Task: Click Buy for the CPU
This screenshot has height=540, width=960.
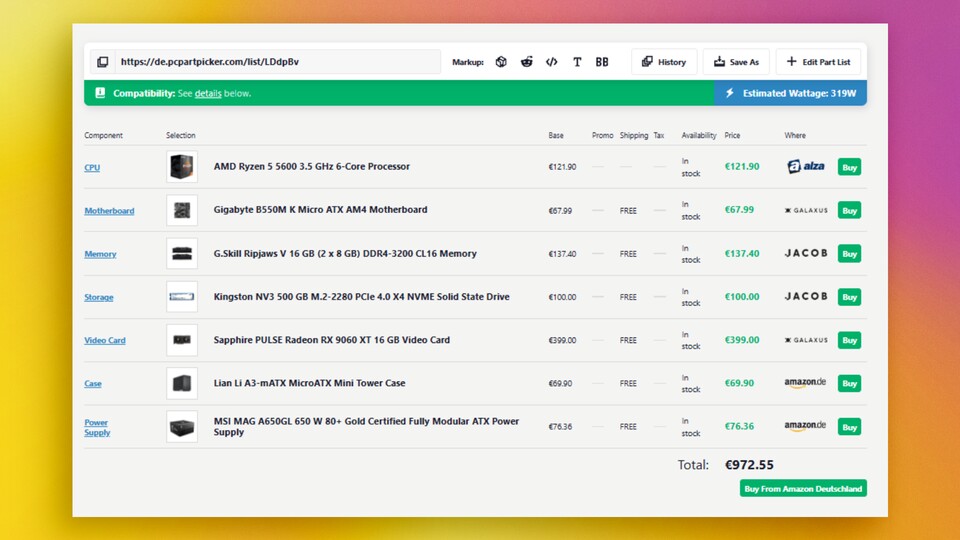Action: tap(849, 167)
